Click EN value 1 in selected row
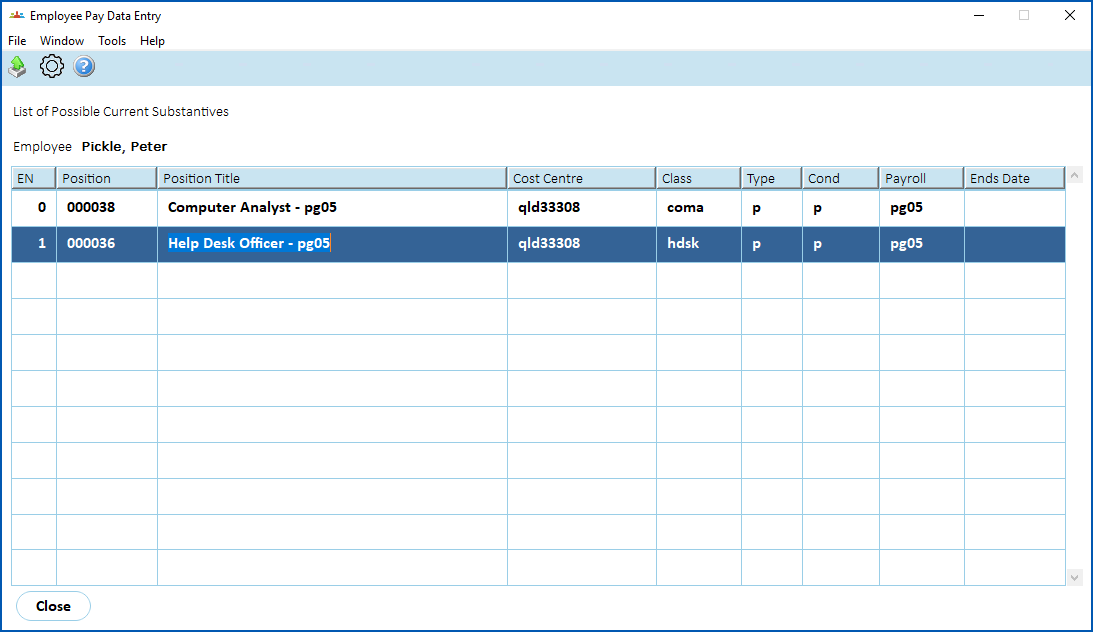 tap(33, 244)
